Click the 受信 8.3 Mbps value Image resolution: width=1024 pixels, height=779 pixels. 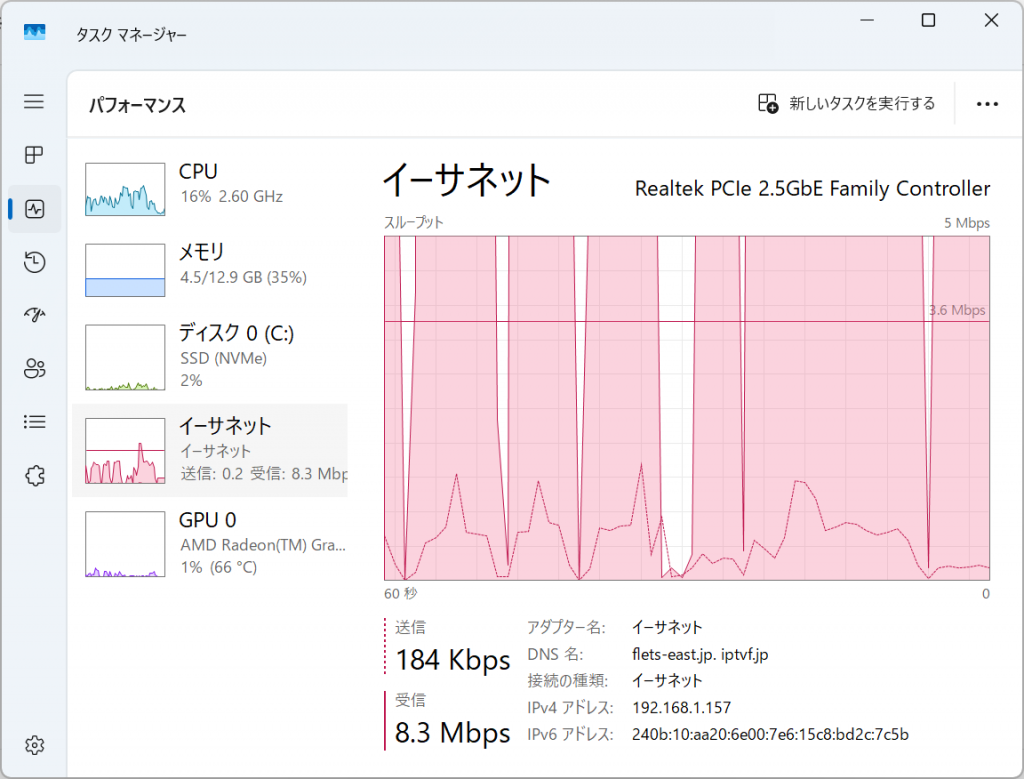(x=452, y=733)
